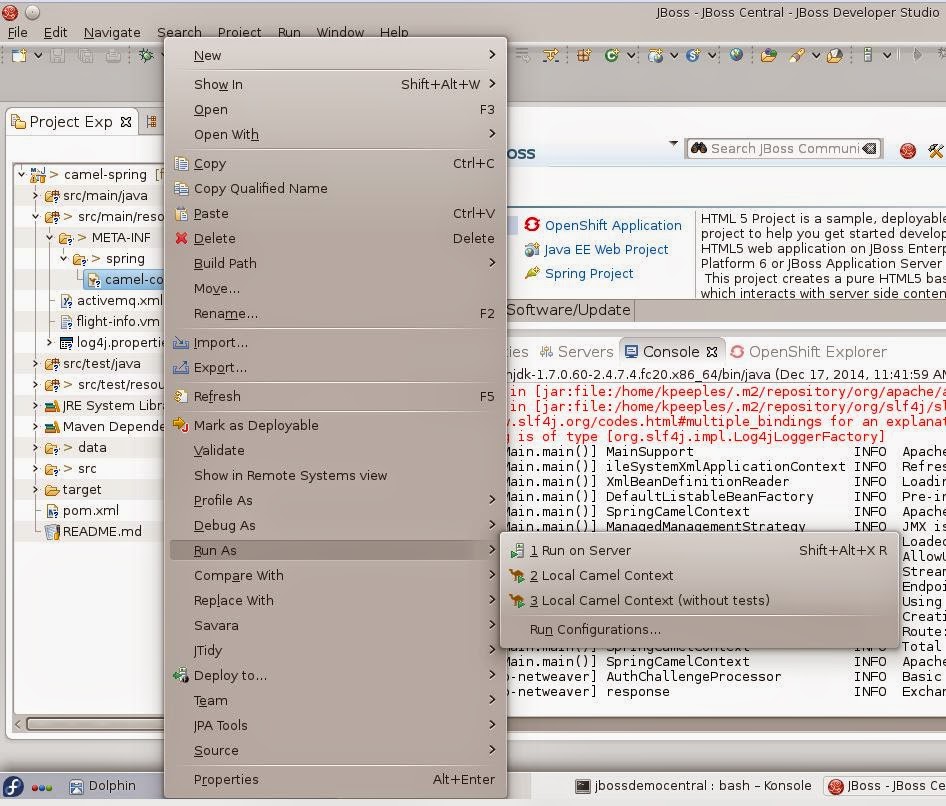Choose Rename... from the menu
This screenshot has width=946, height=806.
point(335,314)
